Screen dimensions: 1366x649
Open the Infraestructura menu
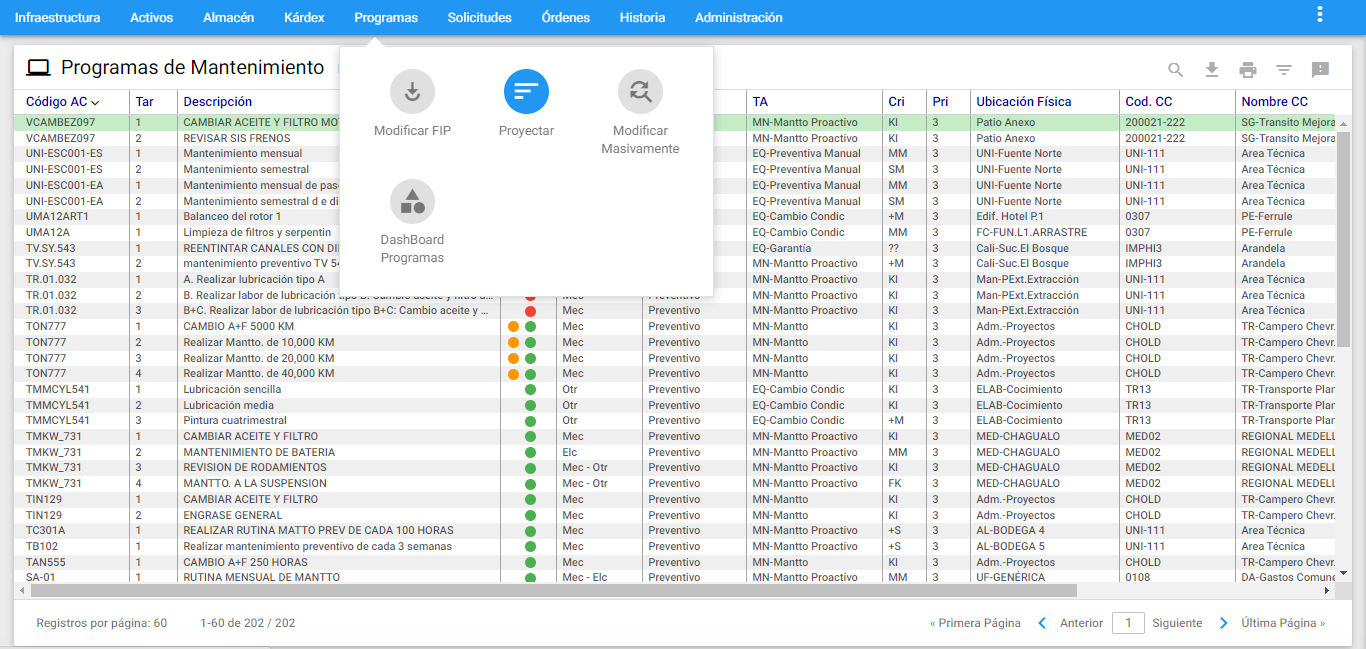coord(57,18)
